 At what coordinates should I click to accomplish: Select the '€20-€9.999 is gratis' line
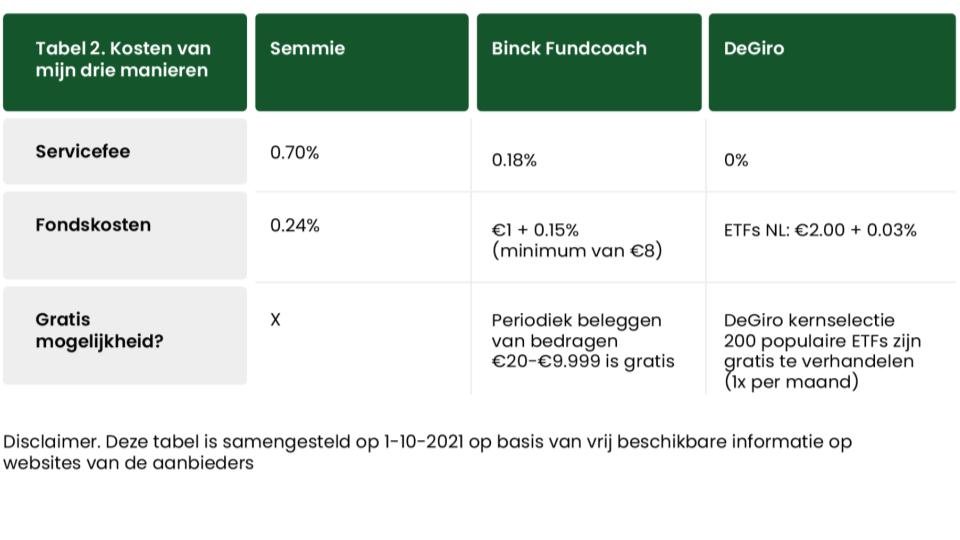point(583,361)
